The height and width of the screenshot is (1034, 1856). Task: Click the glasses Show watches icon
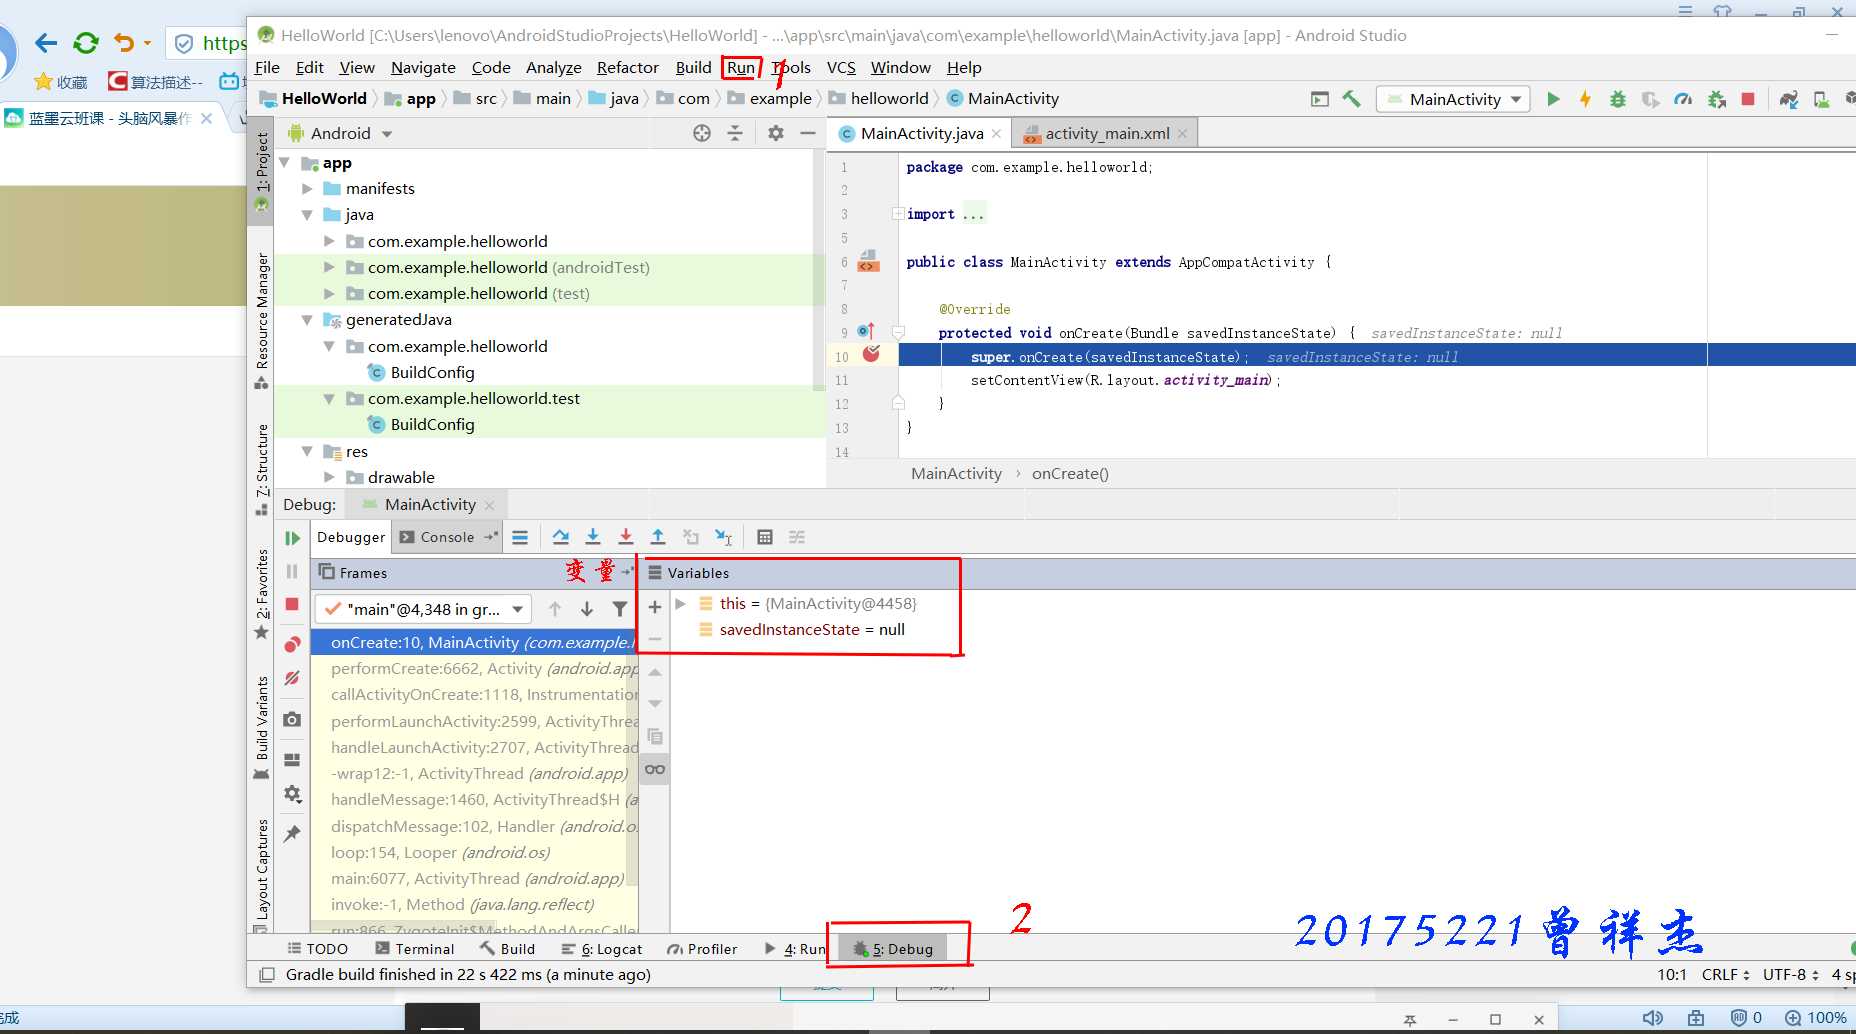(x=655, y=769)
